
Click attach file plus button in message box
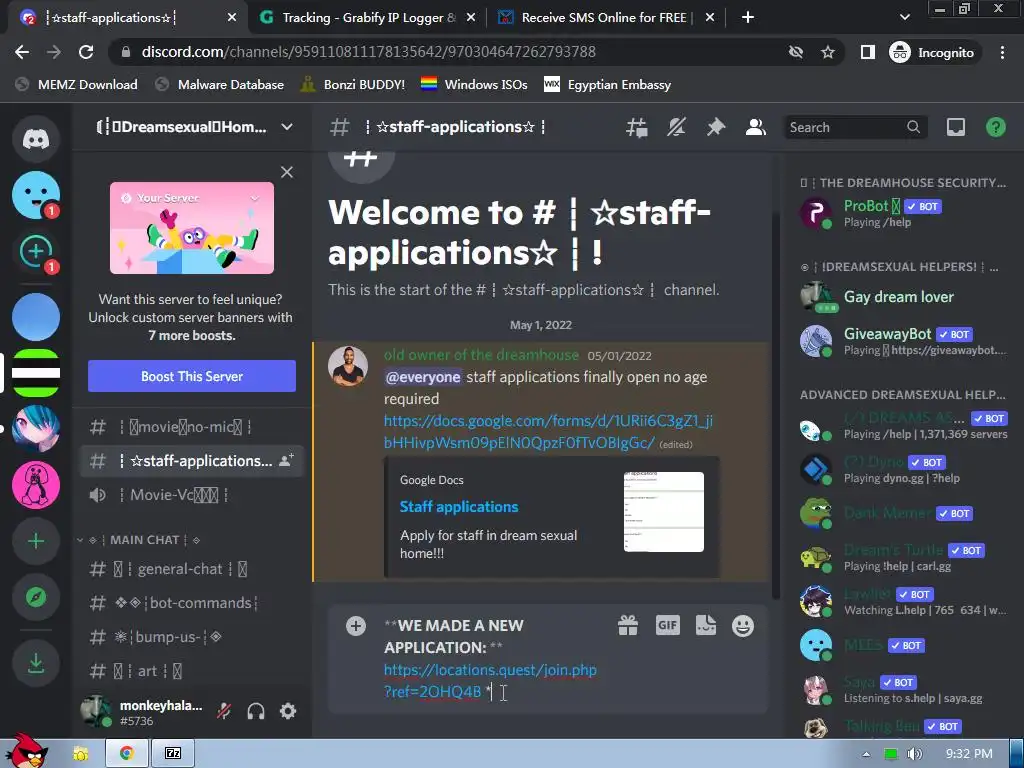point(355,626)
